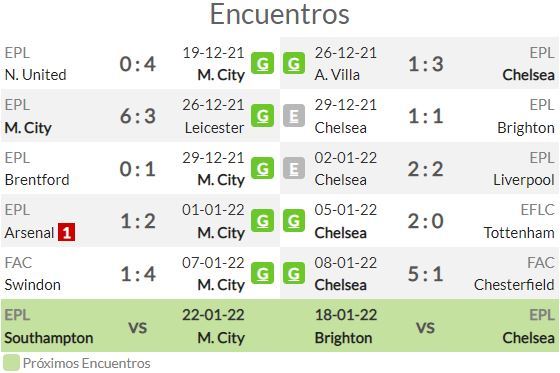Click the green Próximos Encuentros legend swatch

(x=11, y=363)
